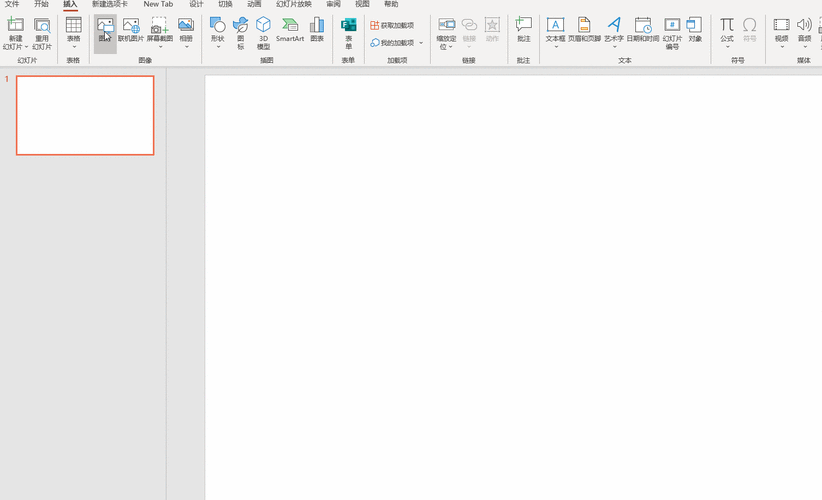Open the 切换 (Transitions) tab
This screenshot has height=500, width=822.
coord(225,4)
